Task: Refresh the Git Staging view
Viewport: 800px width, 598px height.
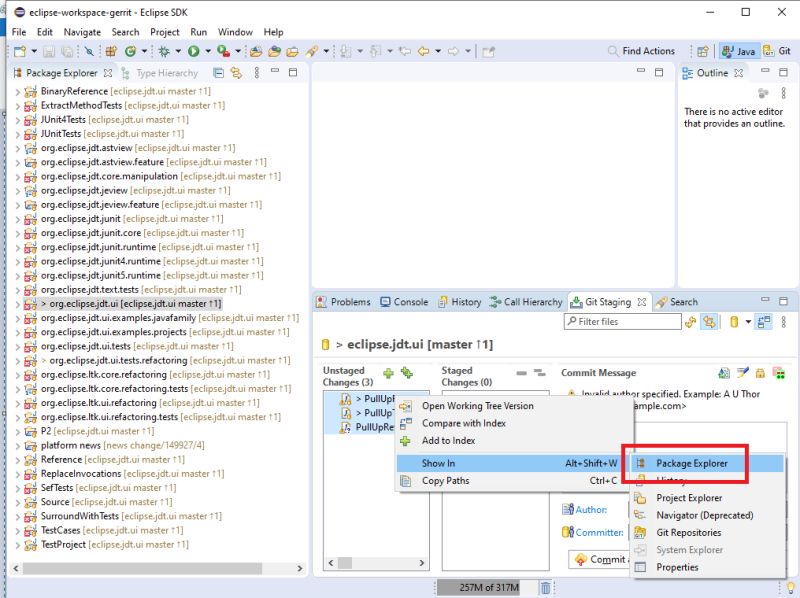Action: click(689, 321)
